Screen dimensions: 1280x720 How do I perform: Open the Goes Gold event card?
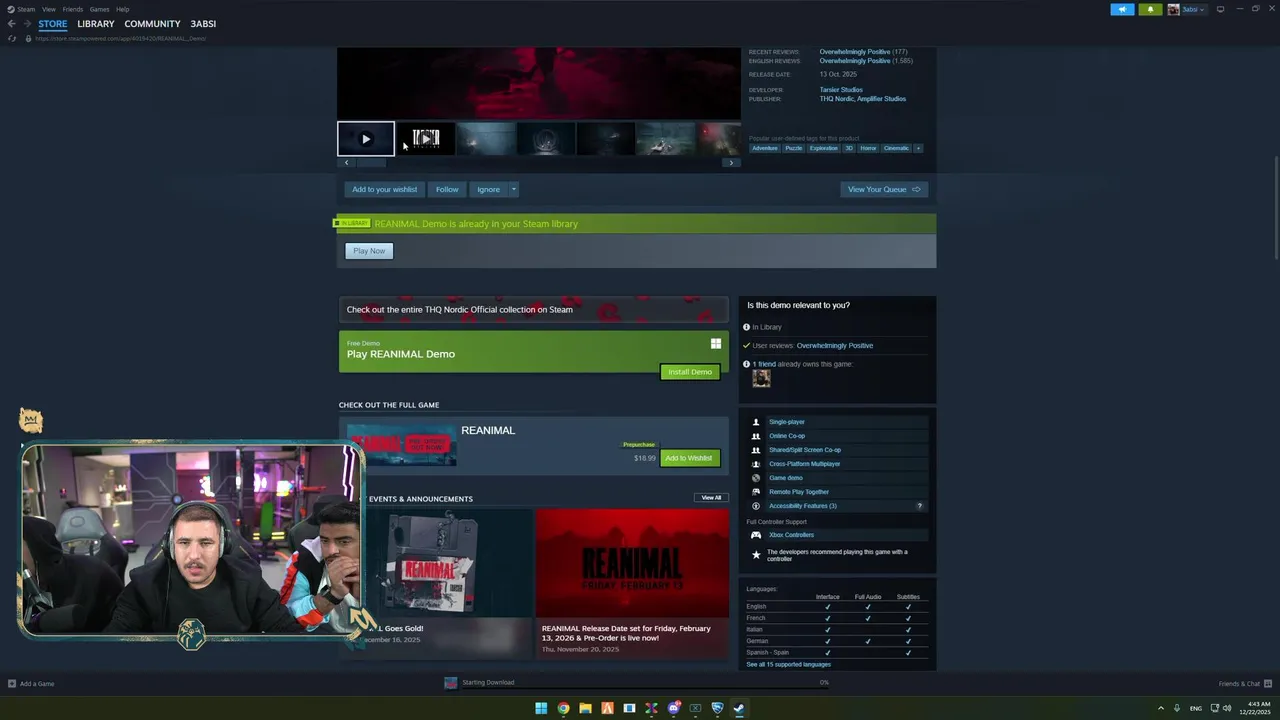(449, 583)
